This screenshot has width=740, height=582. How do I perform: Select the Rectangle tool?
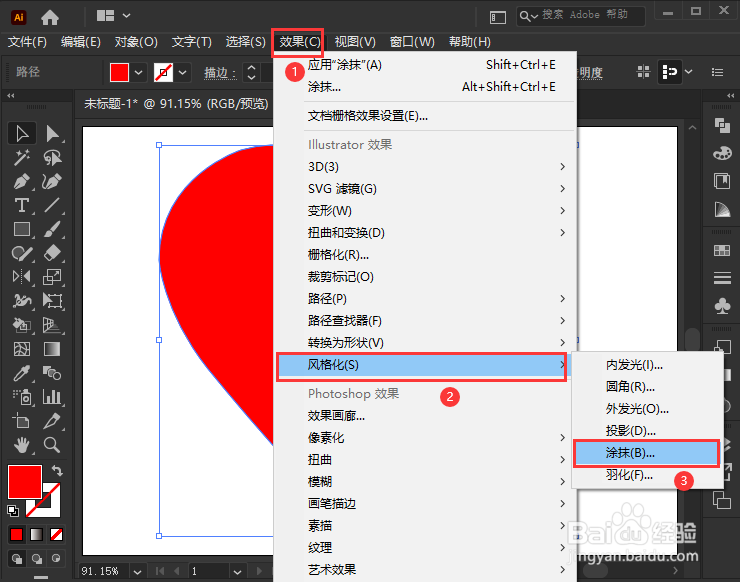point(22,230)
